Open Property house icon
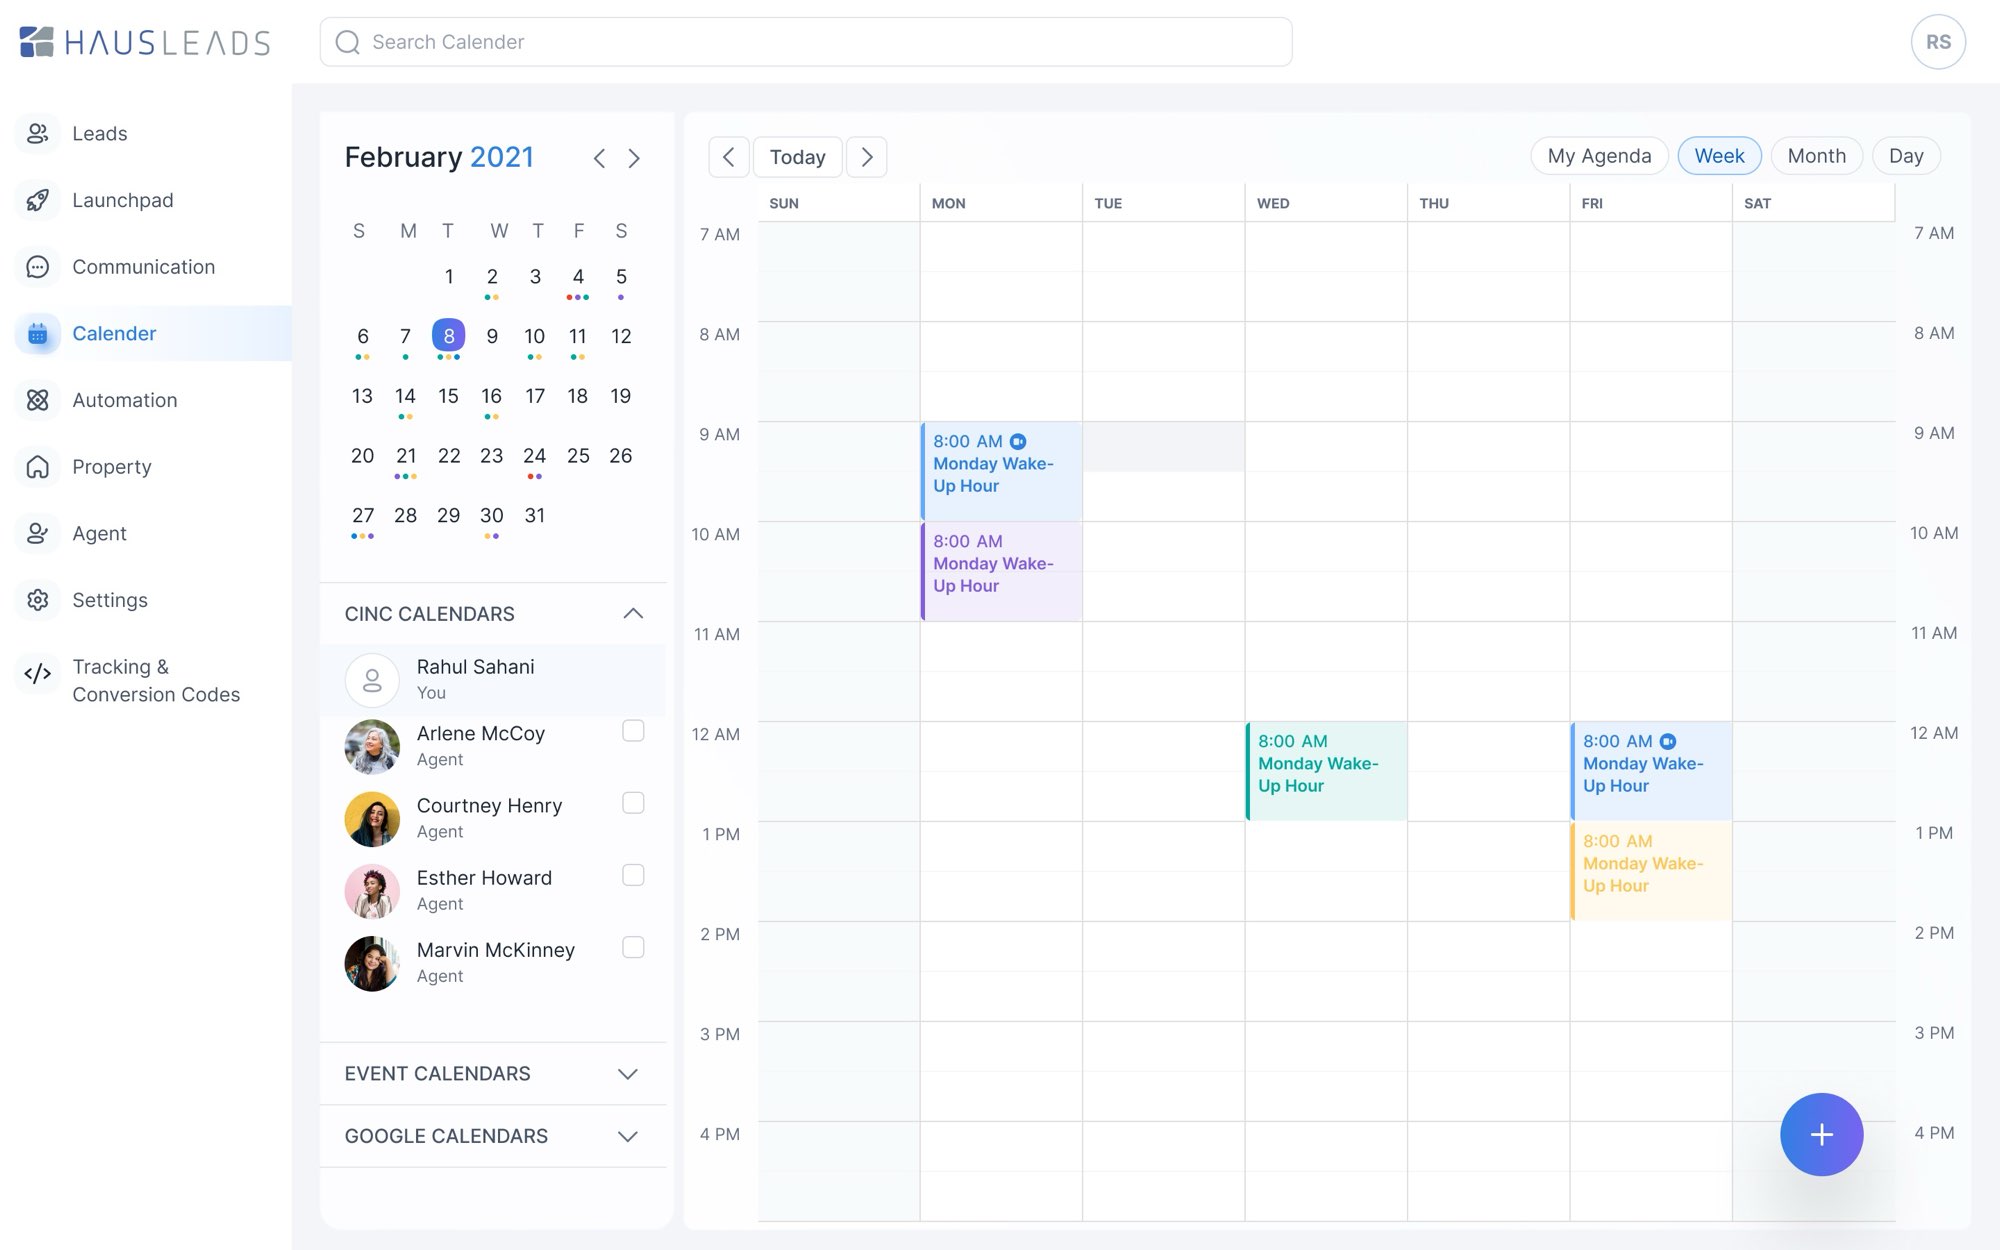Screen dimensions: 2000x1250 click(38, 467)
